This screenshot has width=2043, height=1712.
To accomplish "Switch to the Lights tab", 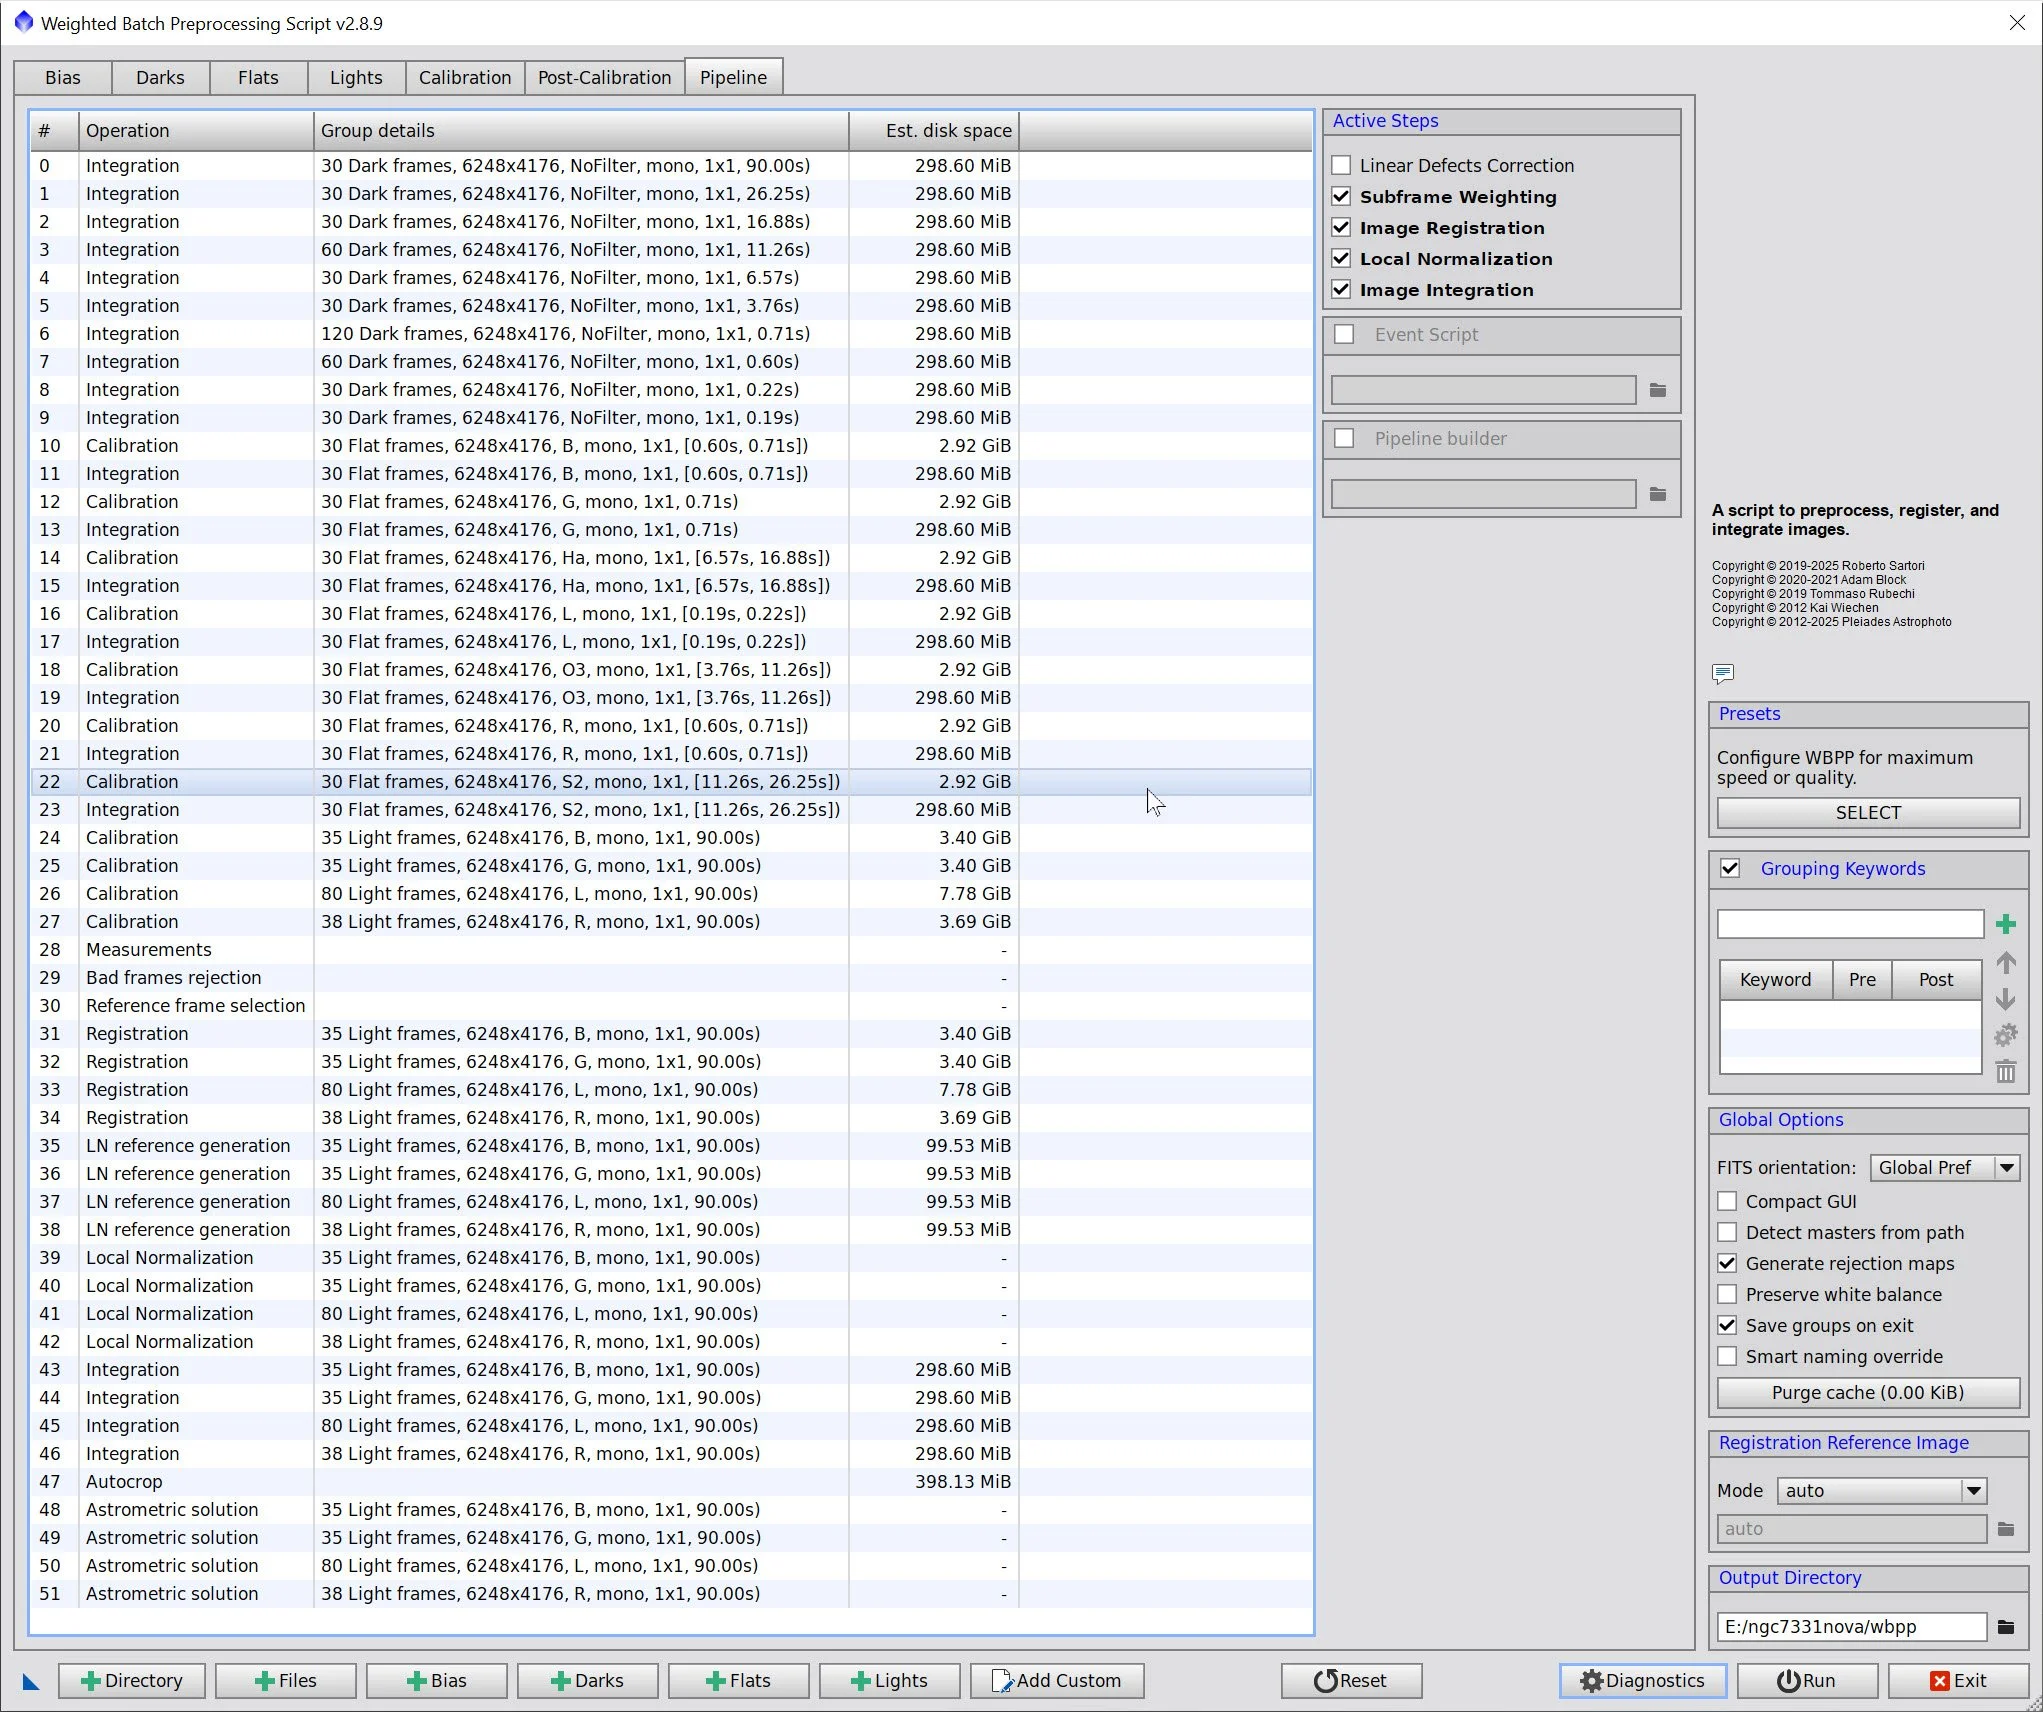I will (x=356, y=77).
